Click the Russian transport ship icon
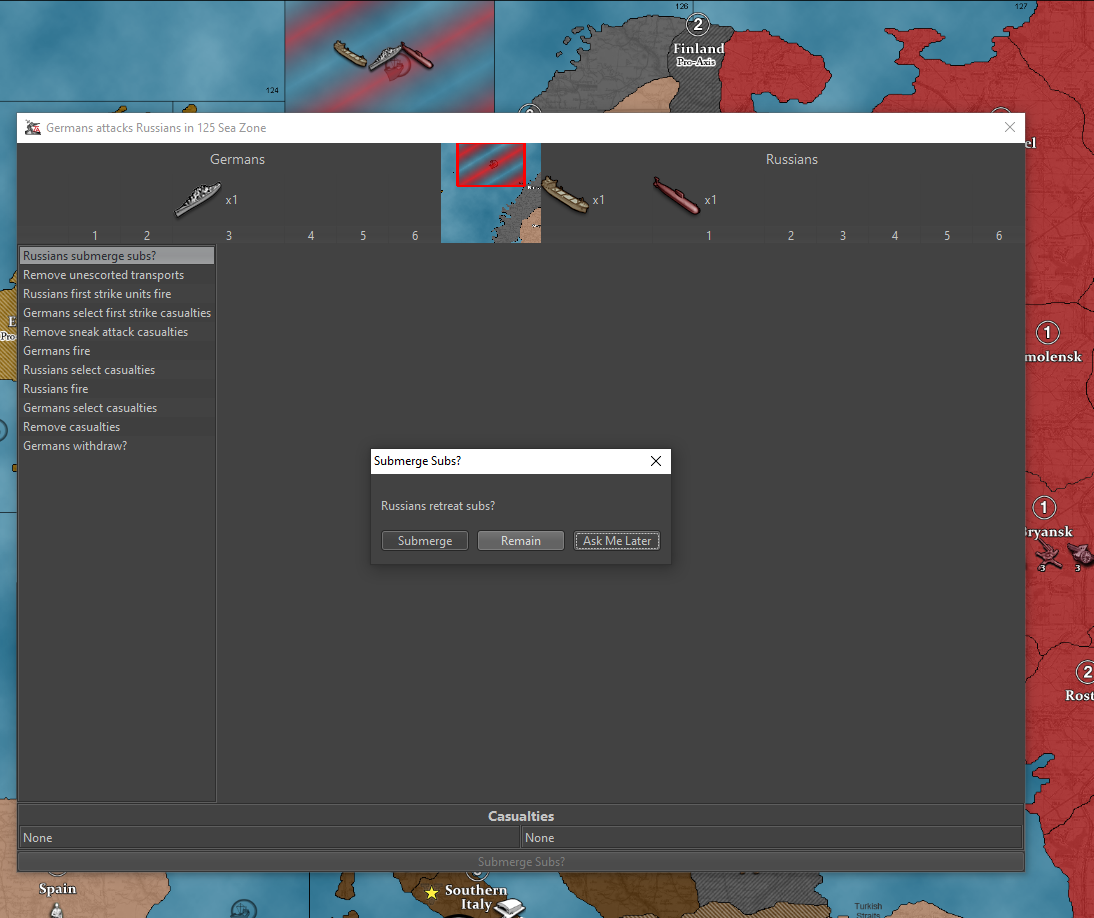This screenshot has height=918, width=1094. coord(565,196)
